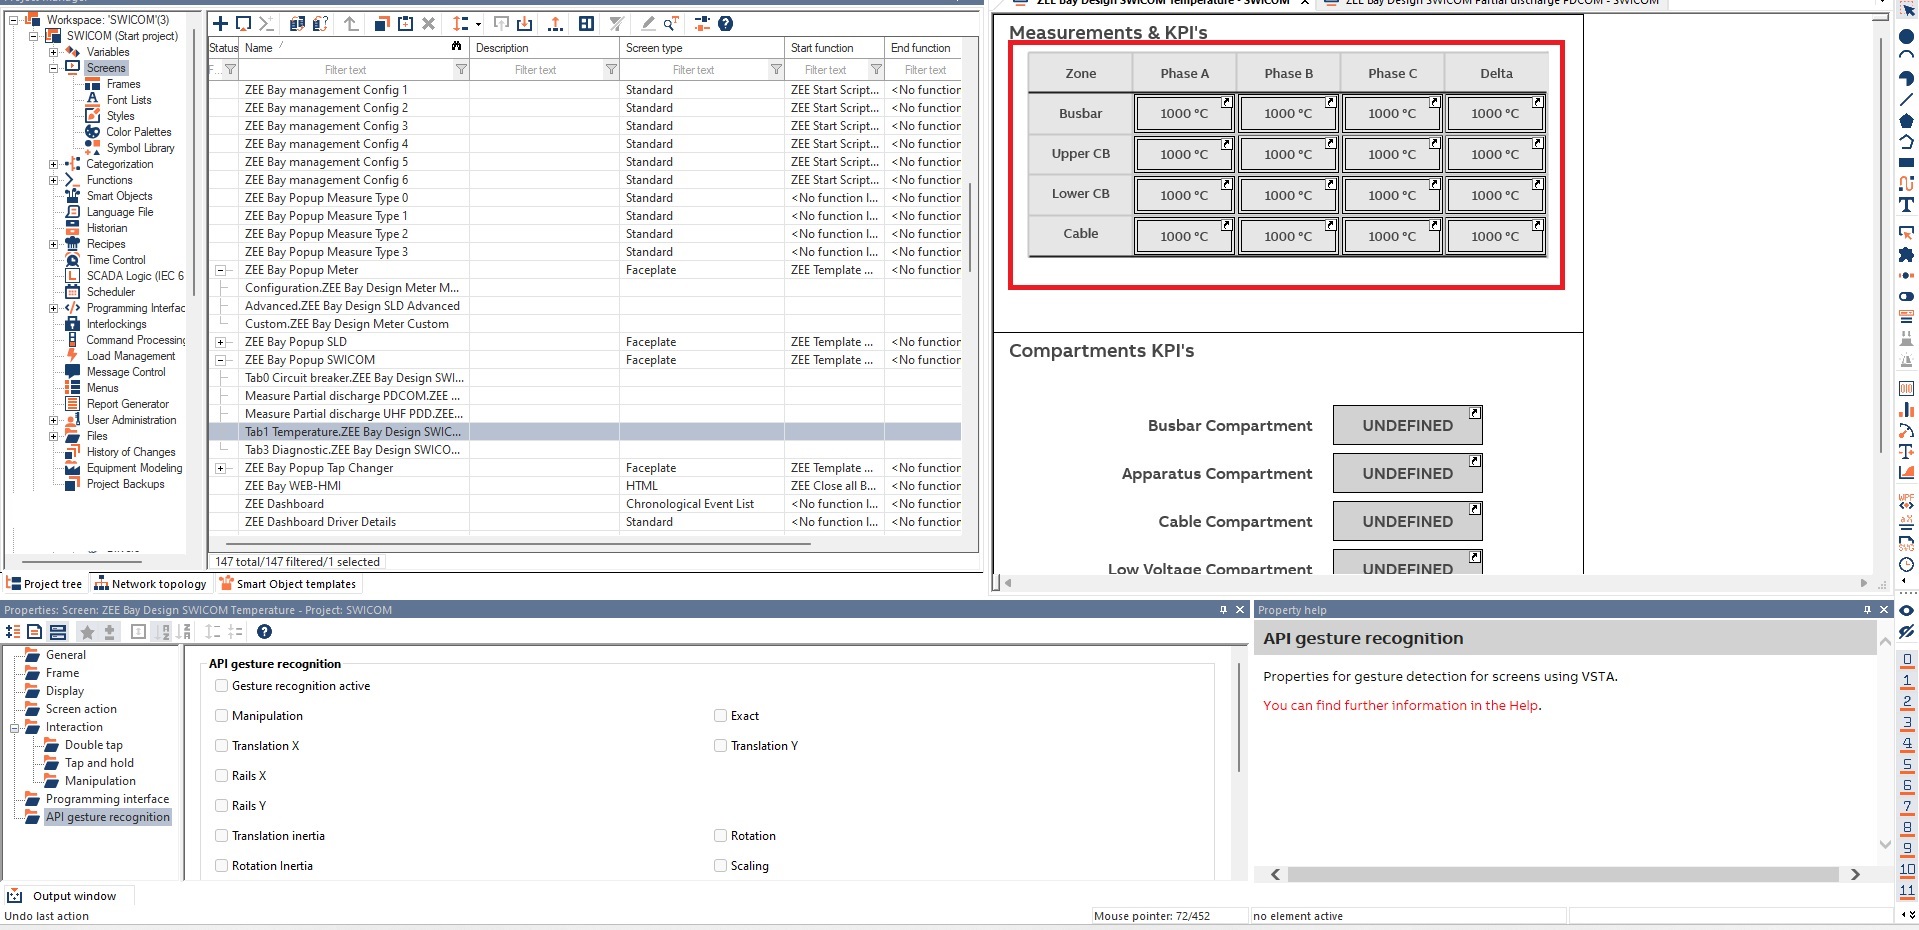Select Symbol Library in project tree

coord(140,148)
